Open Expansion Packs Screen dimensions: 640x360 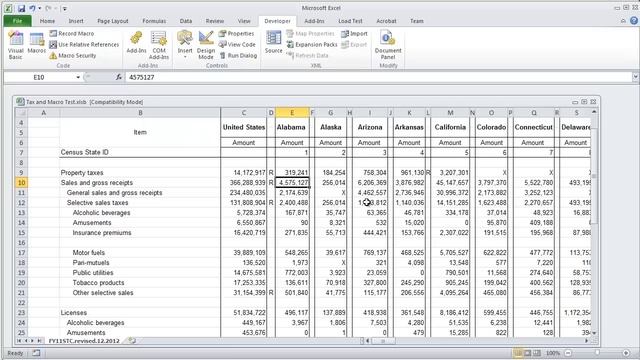(x=312, y=44)
